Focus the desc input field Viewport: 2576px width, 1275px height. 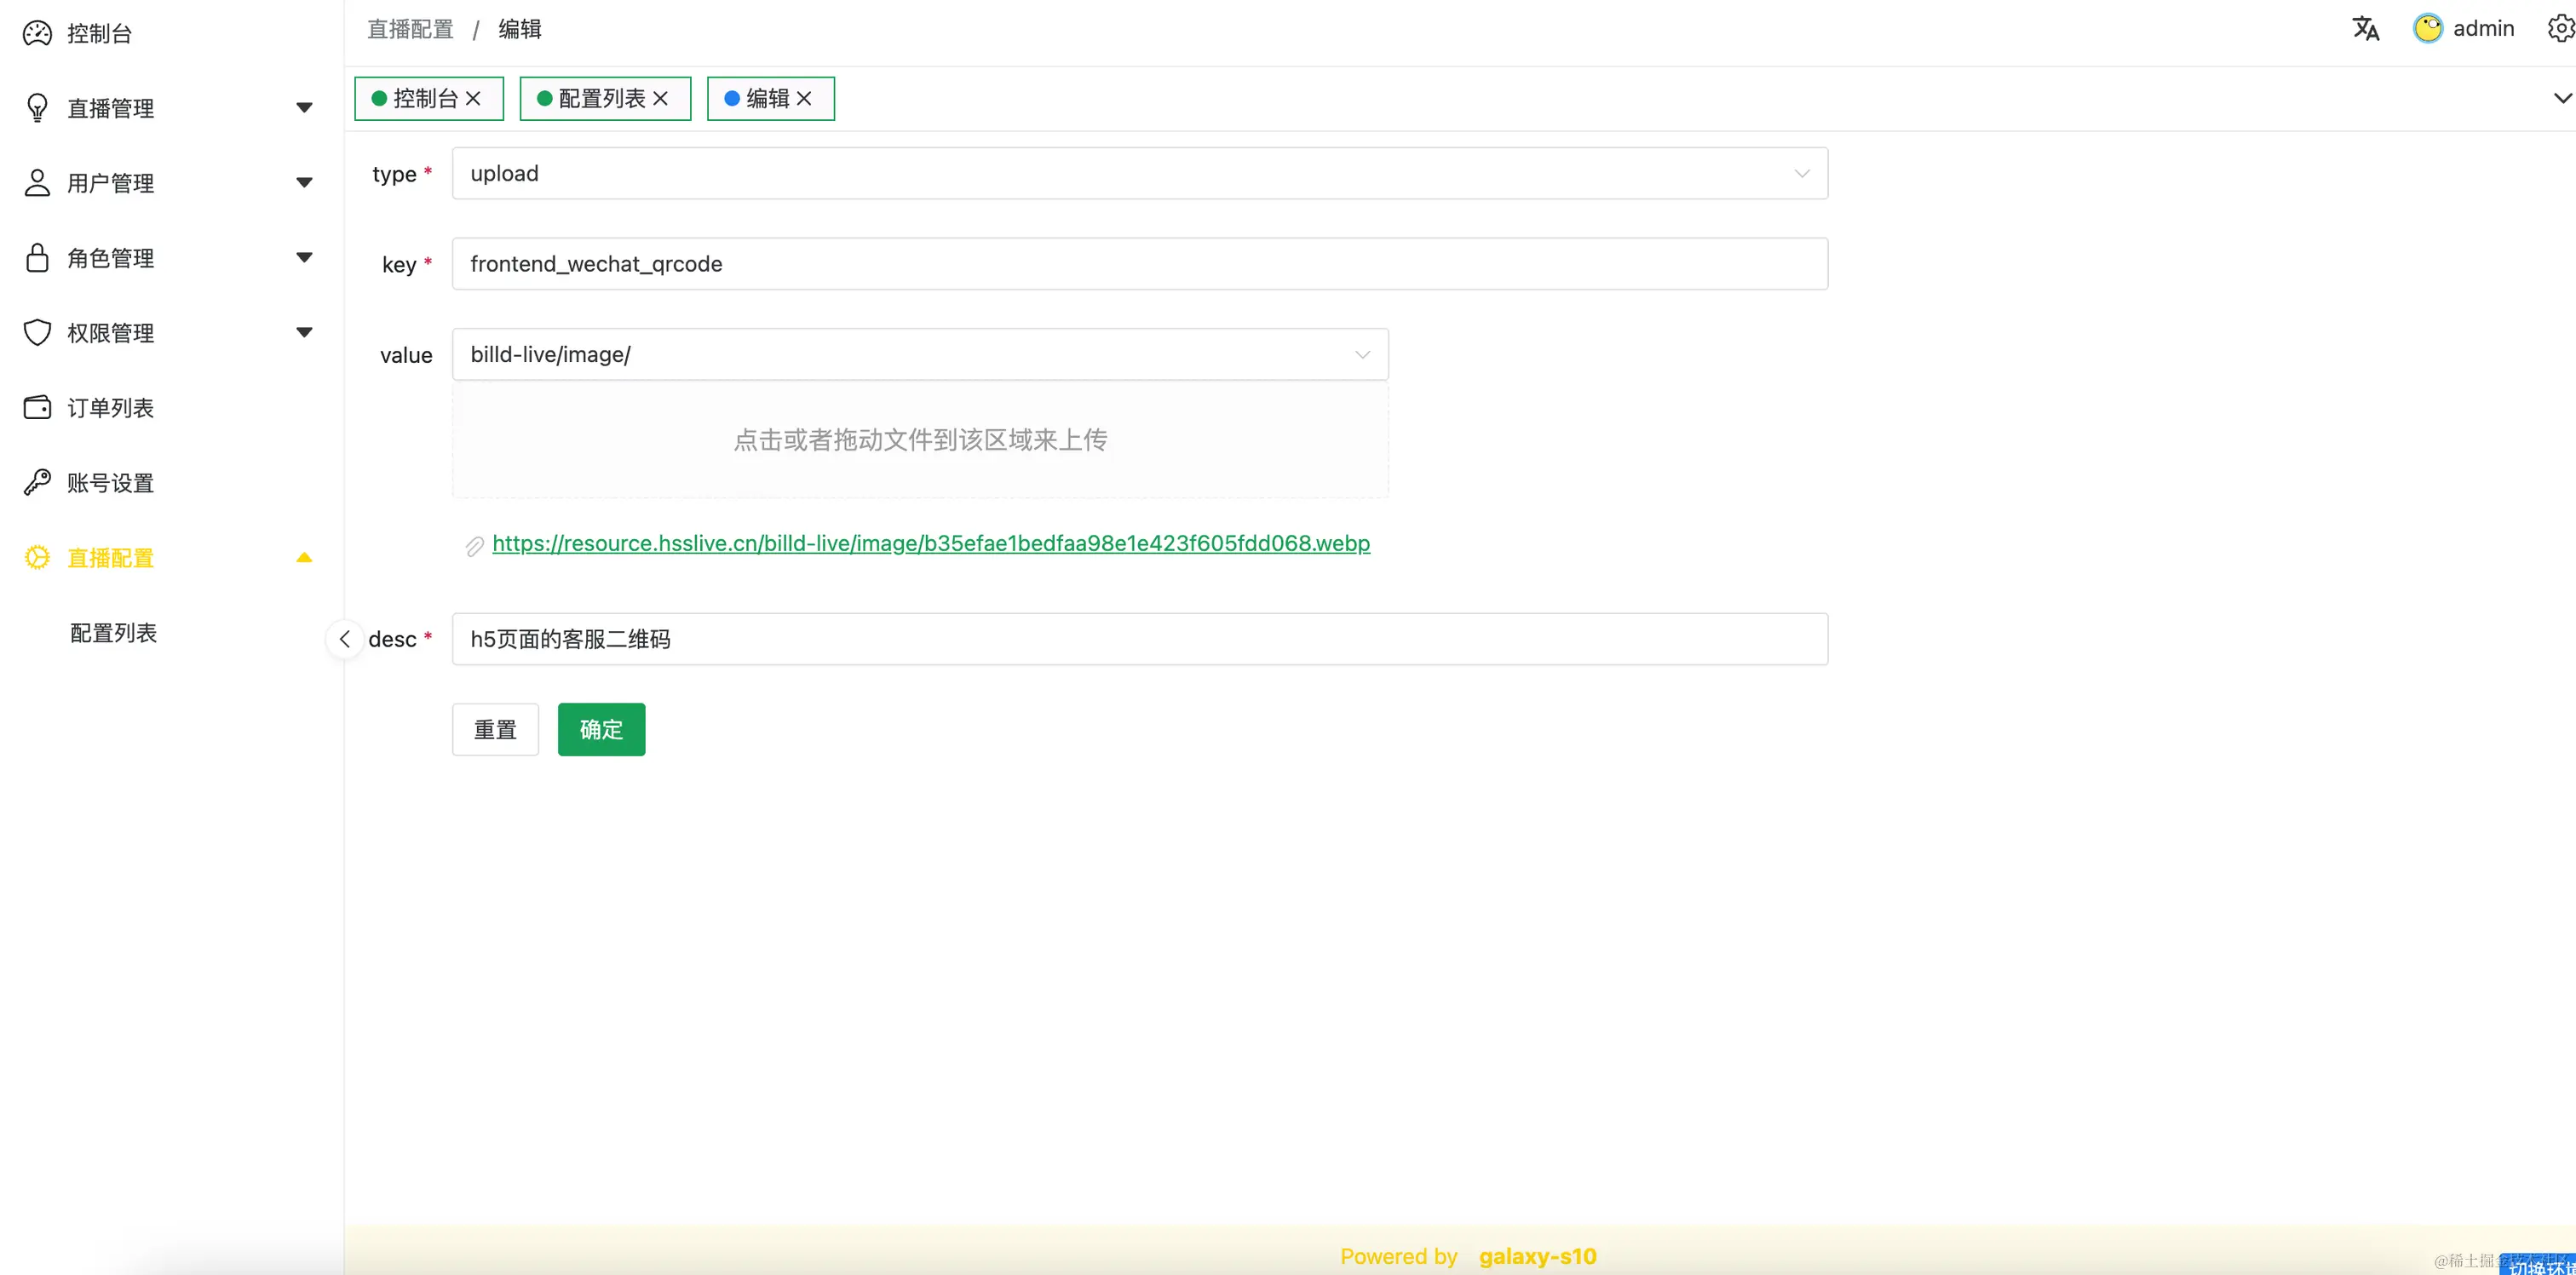[1140, 639]
